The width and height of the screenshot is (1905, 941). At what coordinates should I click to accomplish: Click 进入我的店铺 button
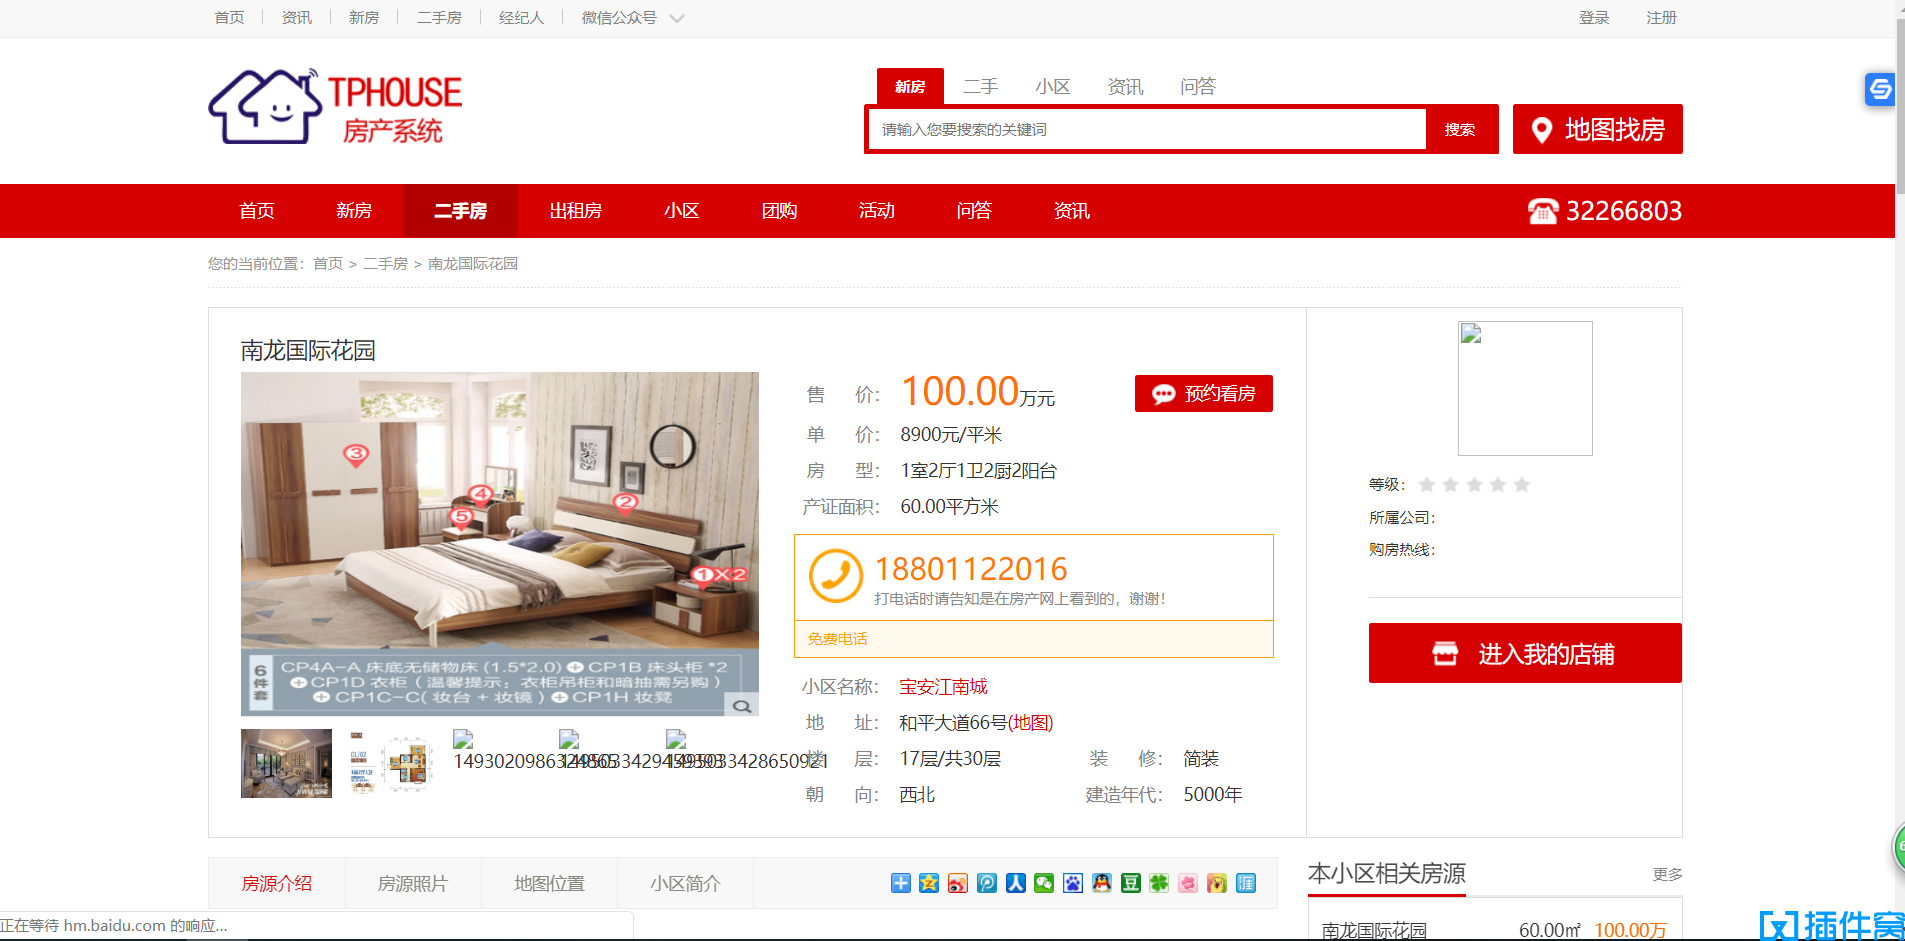(x=1525, y=653)
